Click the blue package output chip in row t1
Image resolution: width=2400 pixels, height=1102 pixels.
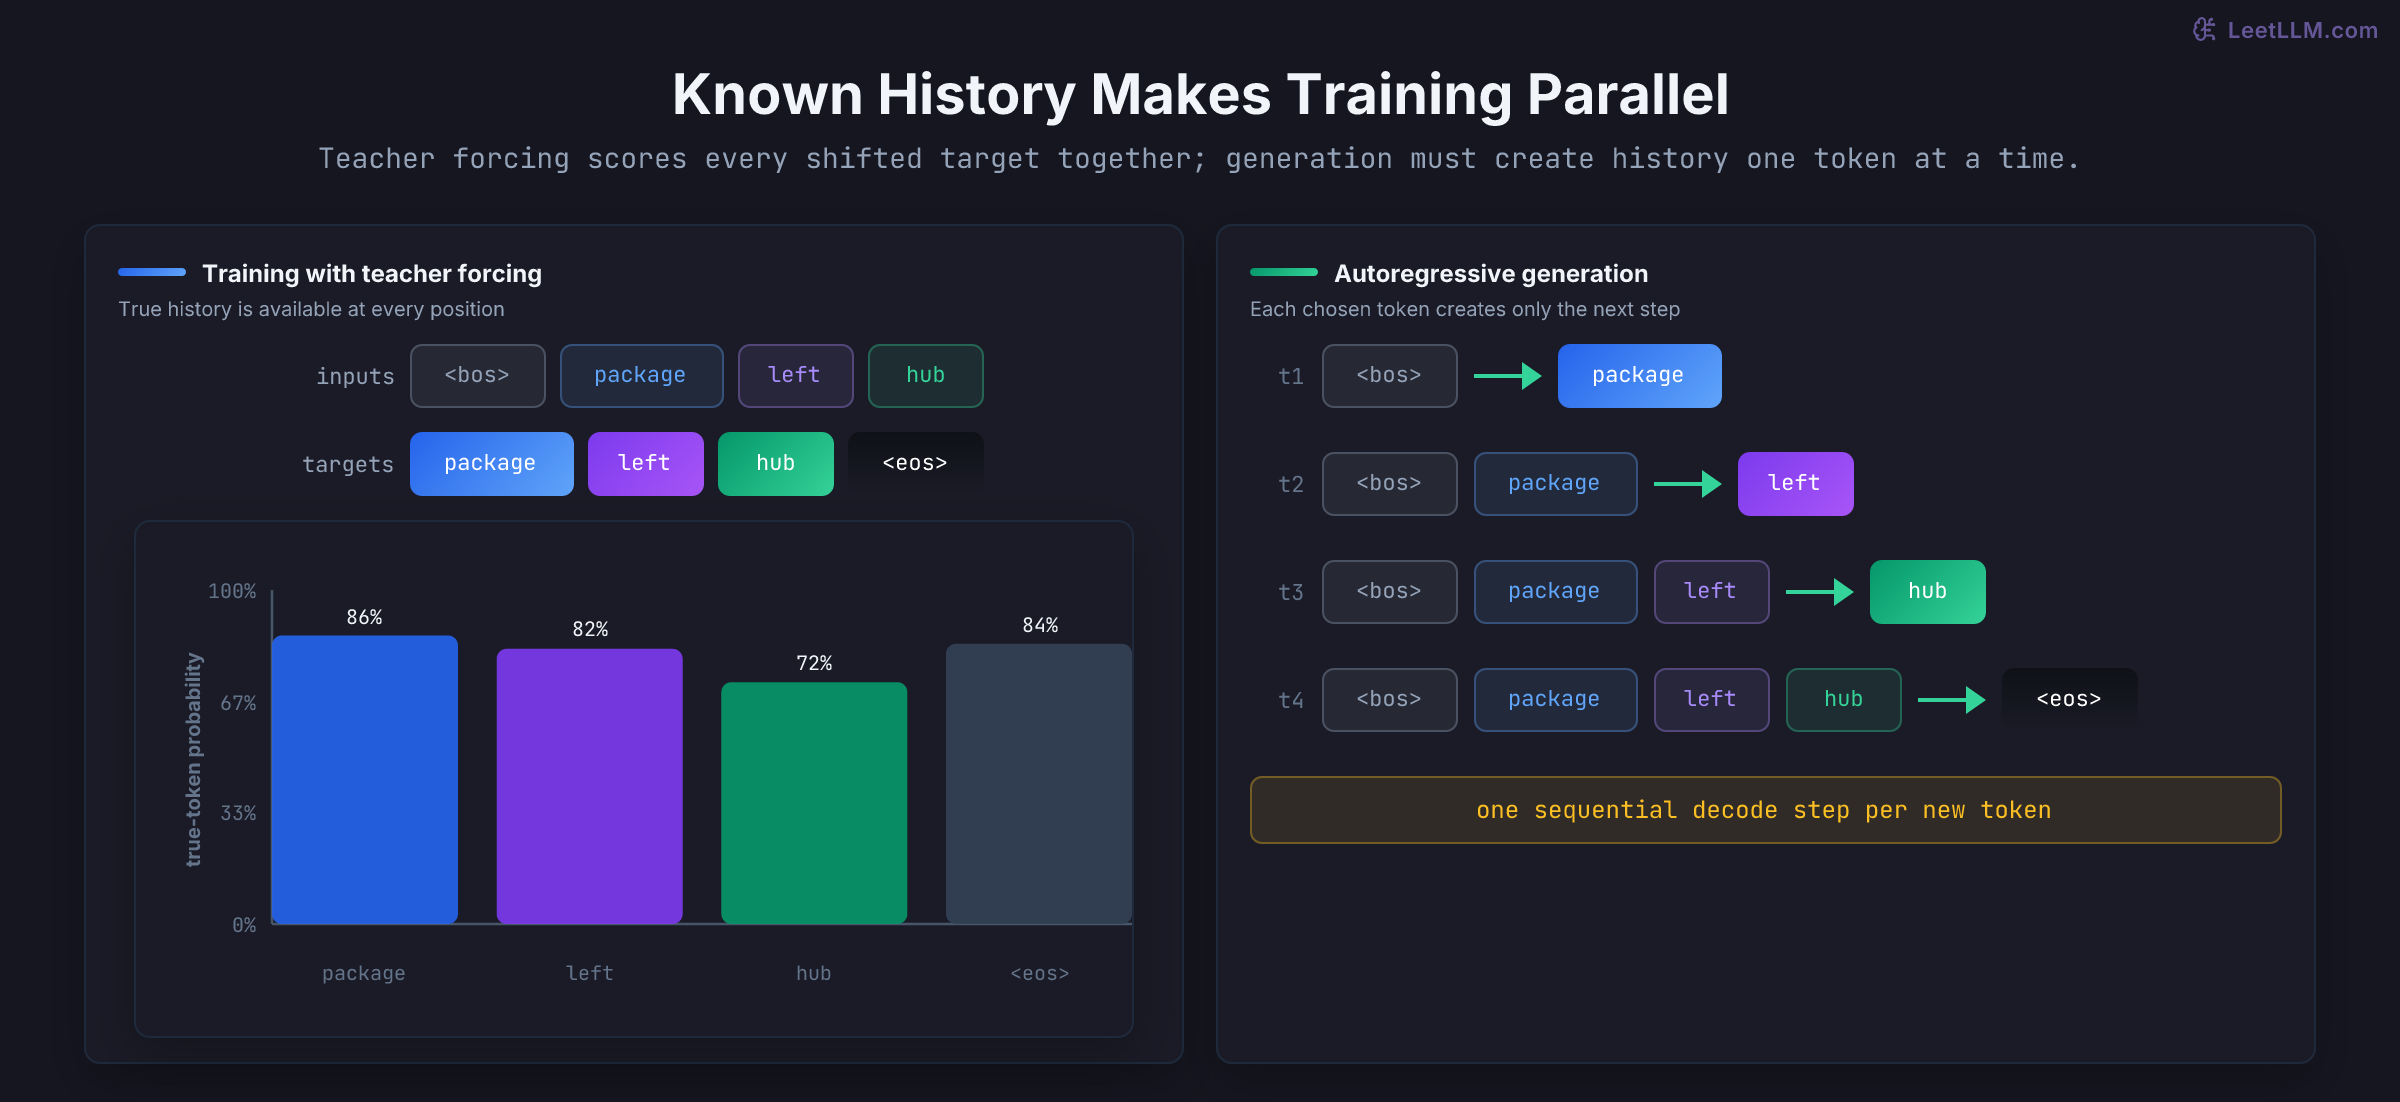[1640, 376]
